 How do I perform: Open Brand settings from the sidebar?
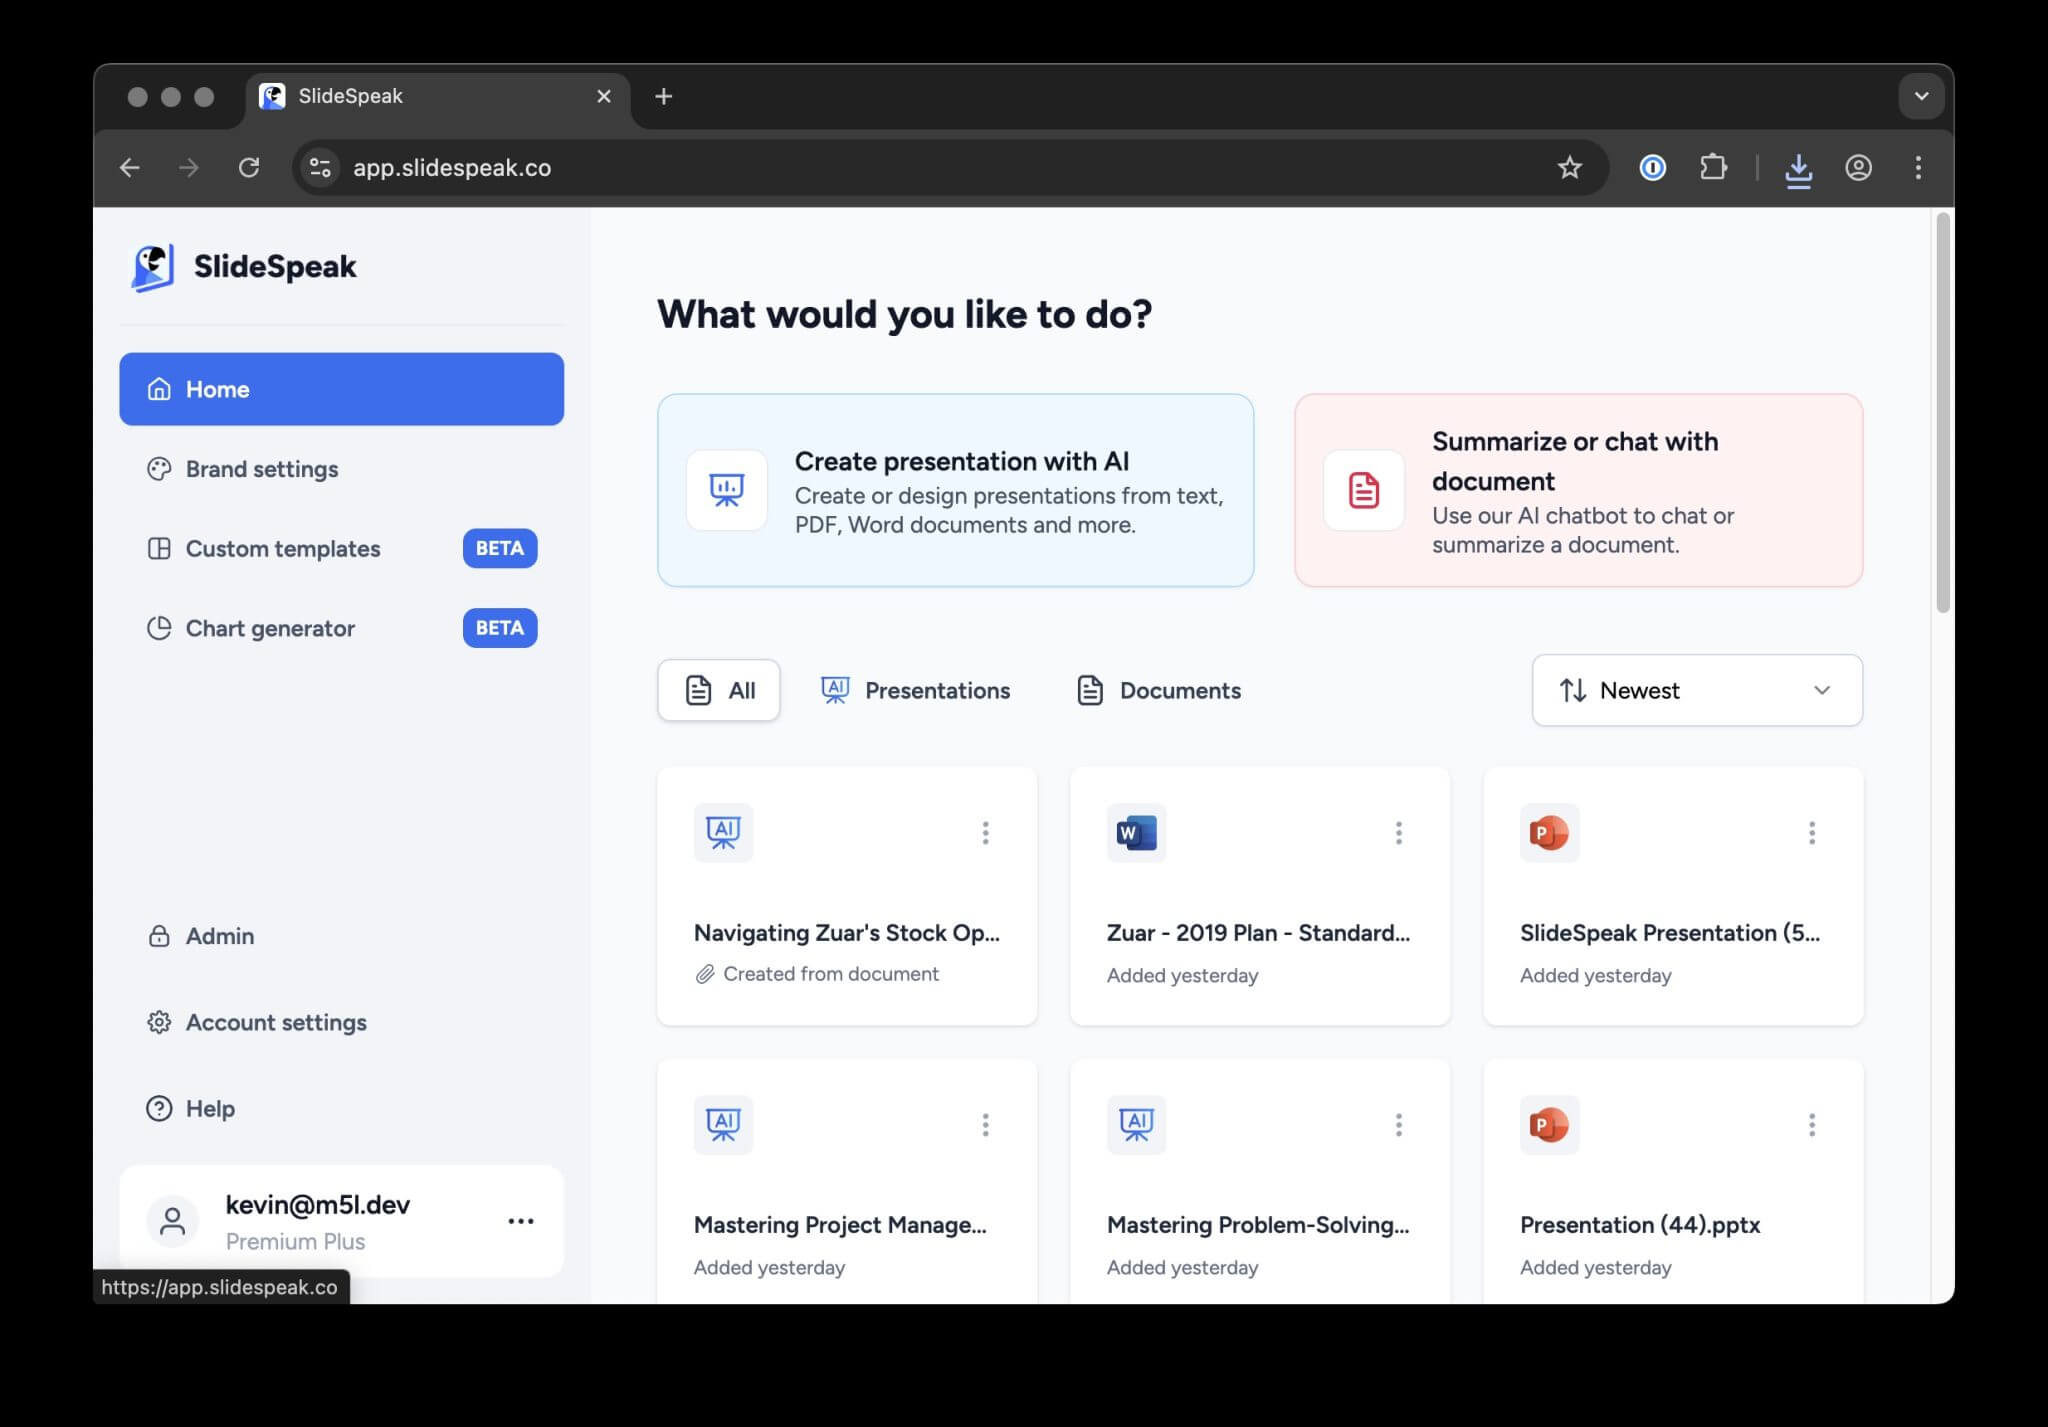pos(261,468)
